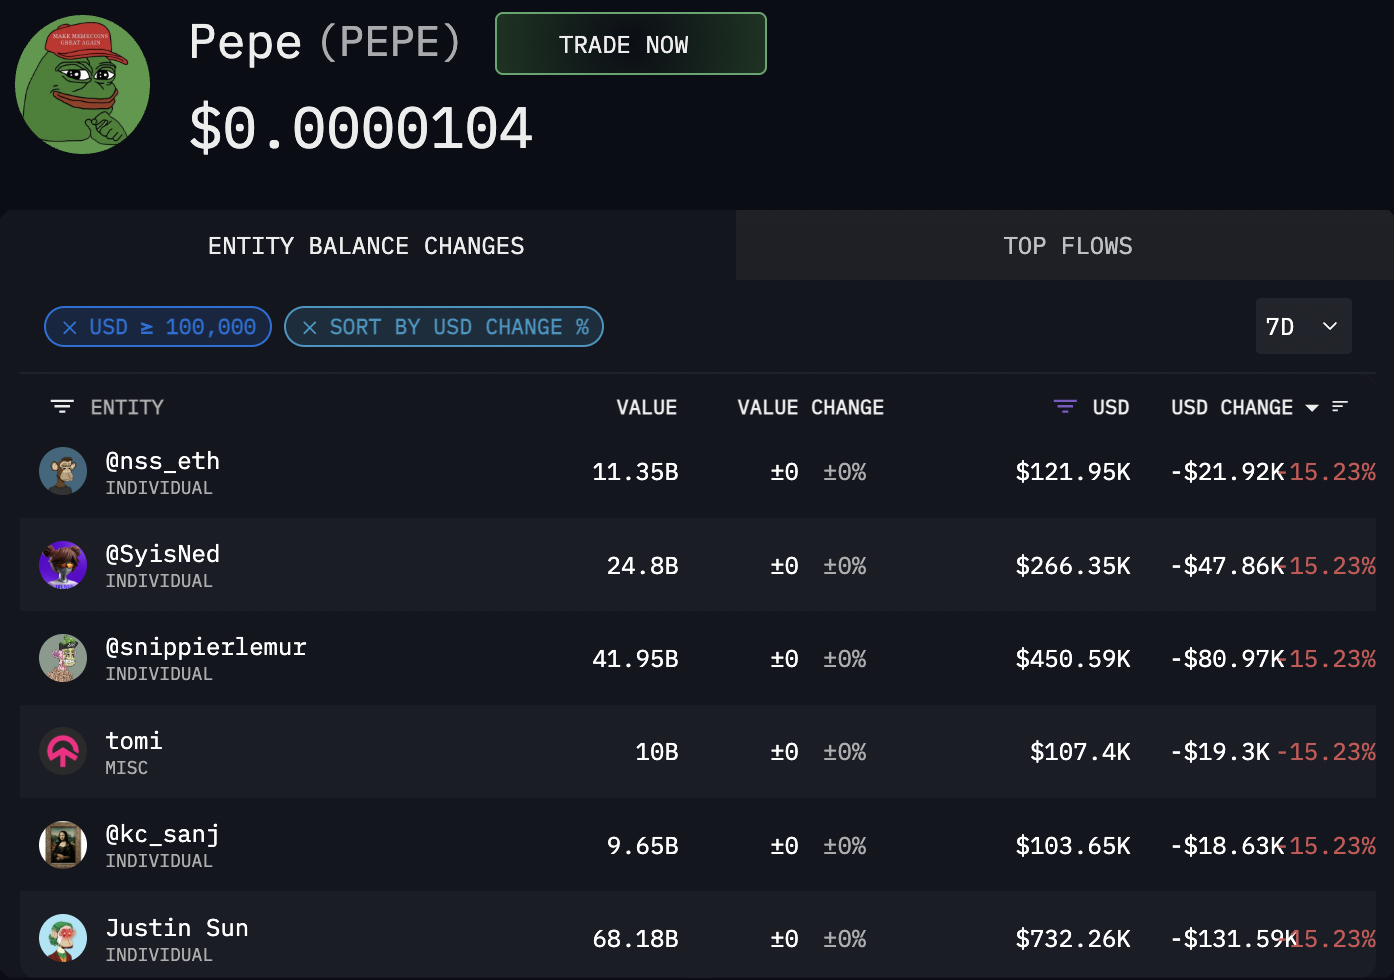This screenshot has width=1394, height=980.
Task: Open the 7D time range dropdown
Action: pyautogui.click(x=1303, y=326)
